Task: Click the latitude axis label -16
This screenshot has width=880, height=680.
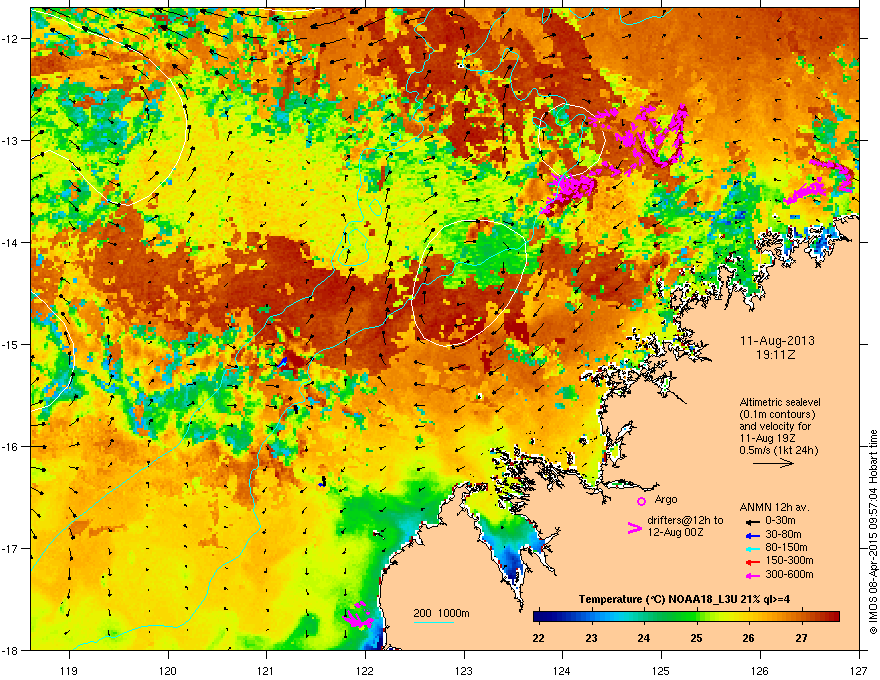Action: coord(10,447)
